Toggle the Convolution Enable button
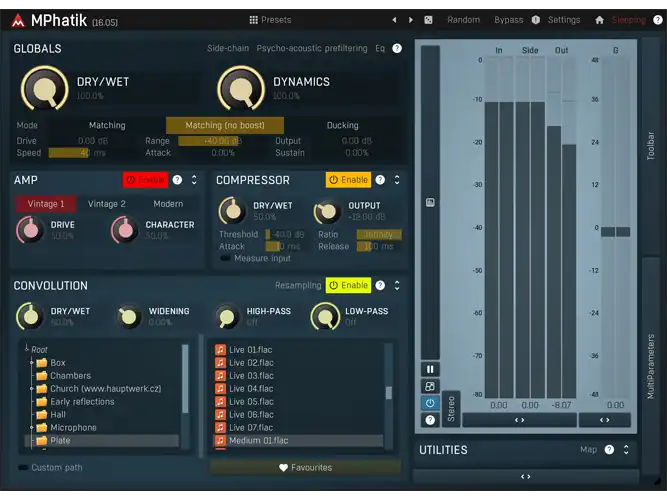 pyautogui.click(x=348, y=285)
